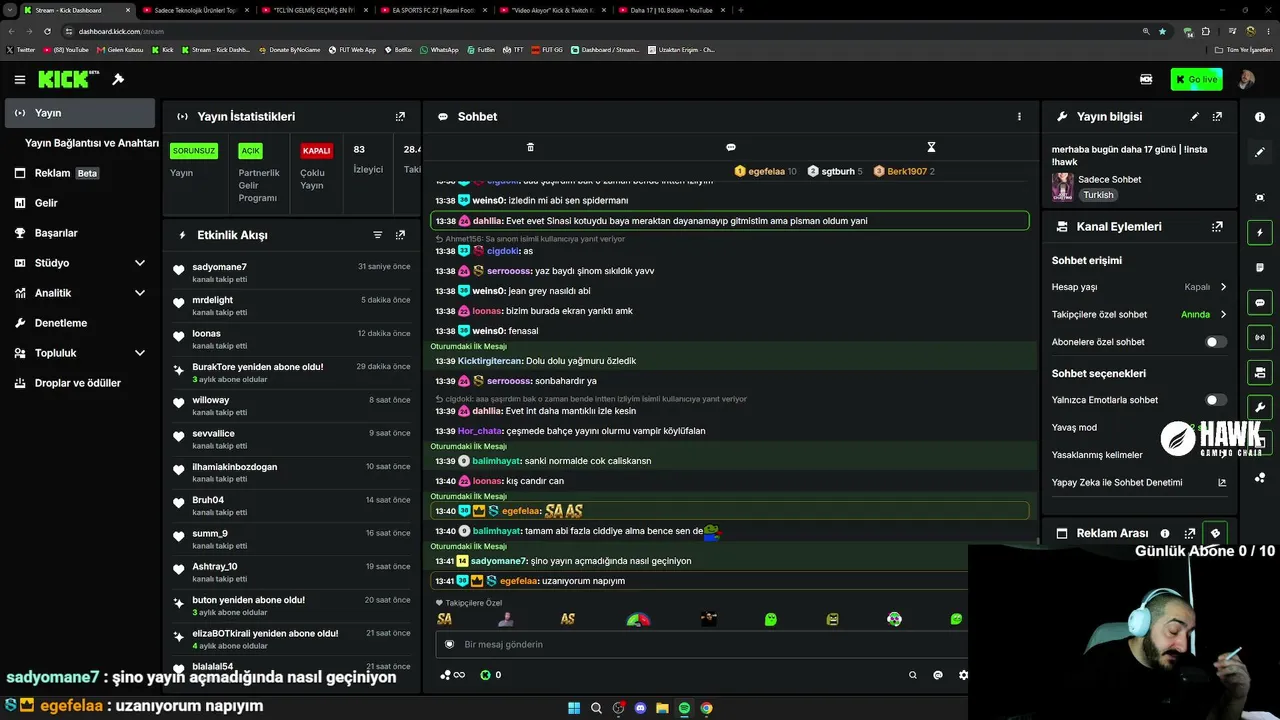Toggle Yalnızca Emotlarla sohbet switch
1280x720 pixels.
[x=1215, y=400]
